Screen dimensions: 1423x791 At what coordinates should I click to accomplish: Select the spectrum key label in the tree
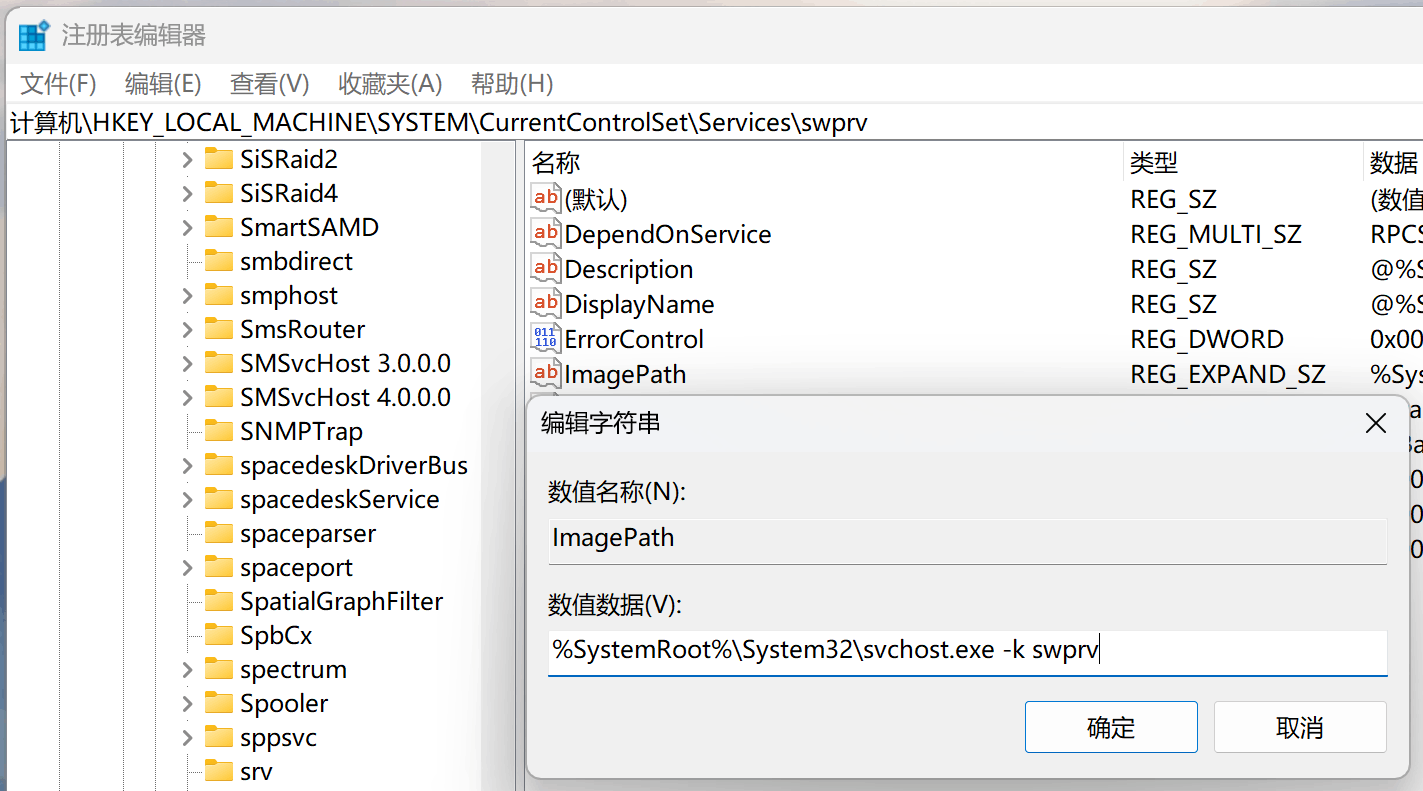coord(293,669)
